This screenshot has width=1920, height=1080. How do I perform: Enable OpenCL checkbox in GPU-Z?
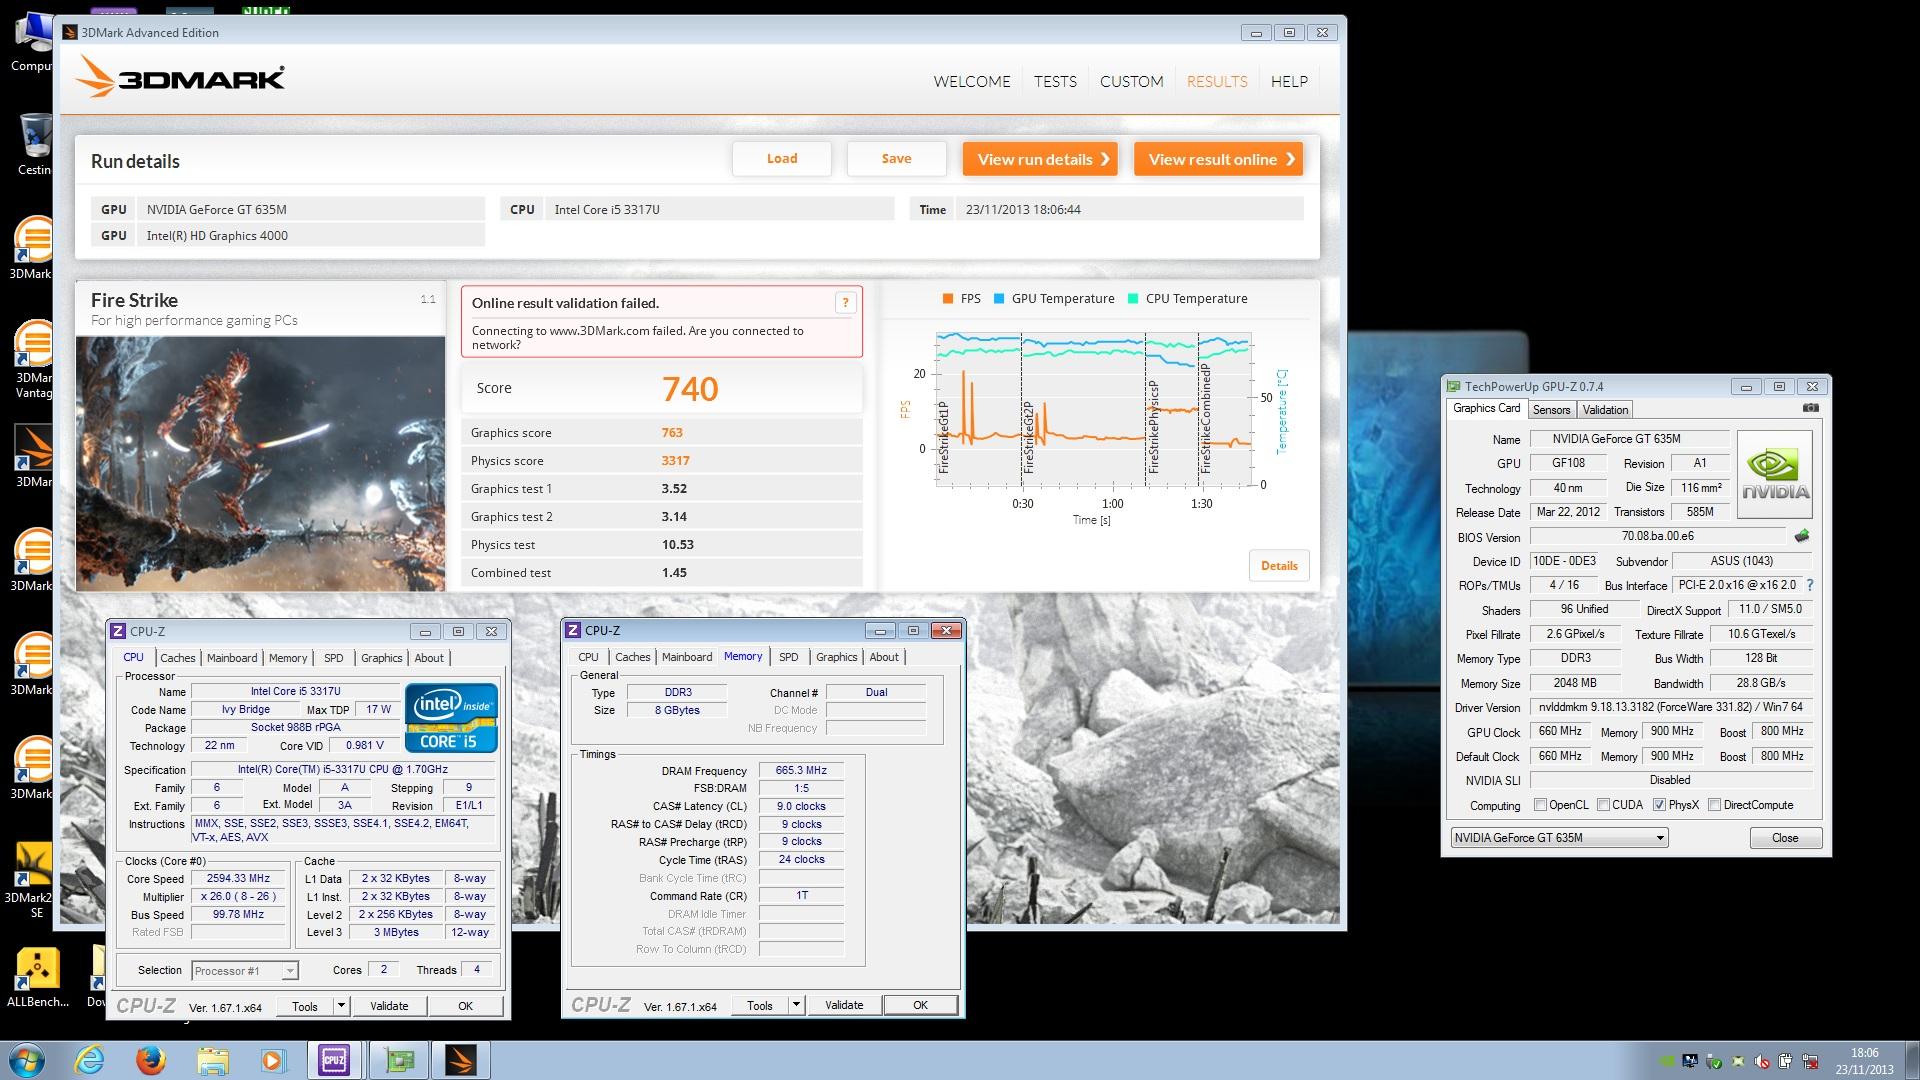[1540, 805]
